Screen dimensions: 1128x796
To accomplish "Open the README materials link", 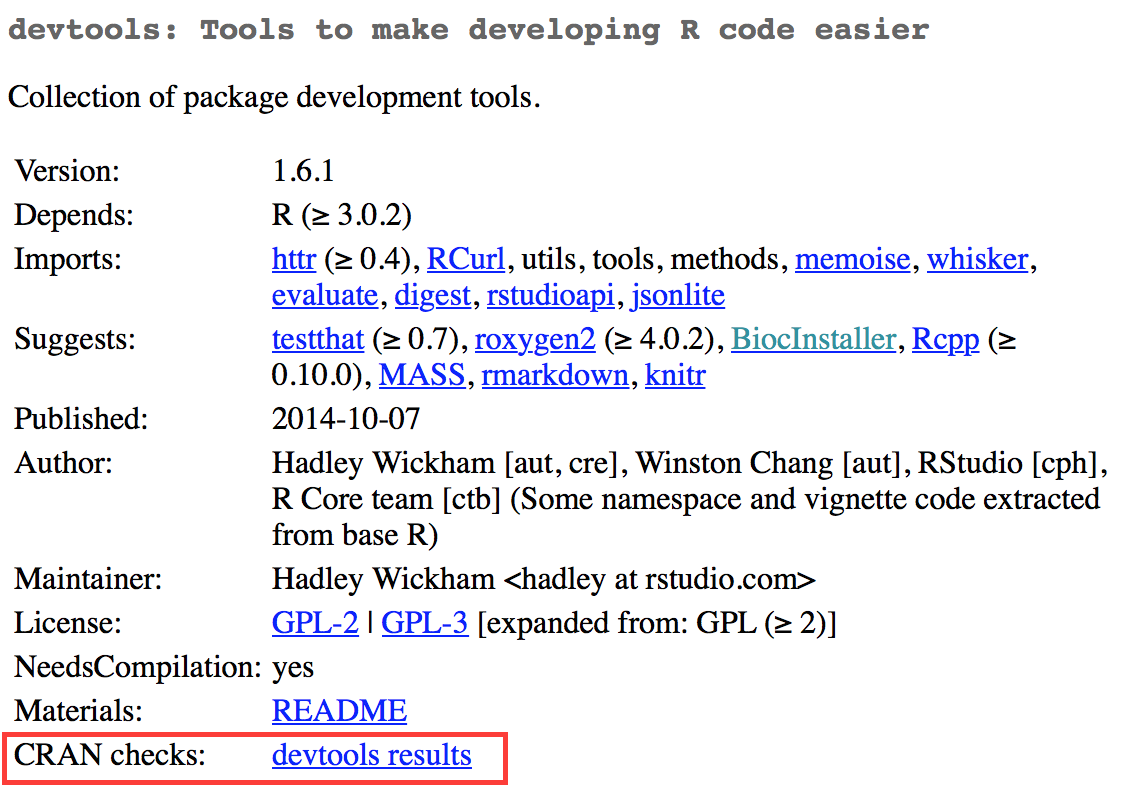I will pyautogui.click(x=340, y=711).
